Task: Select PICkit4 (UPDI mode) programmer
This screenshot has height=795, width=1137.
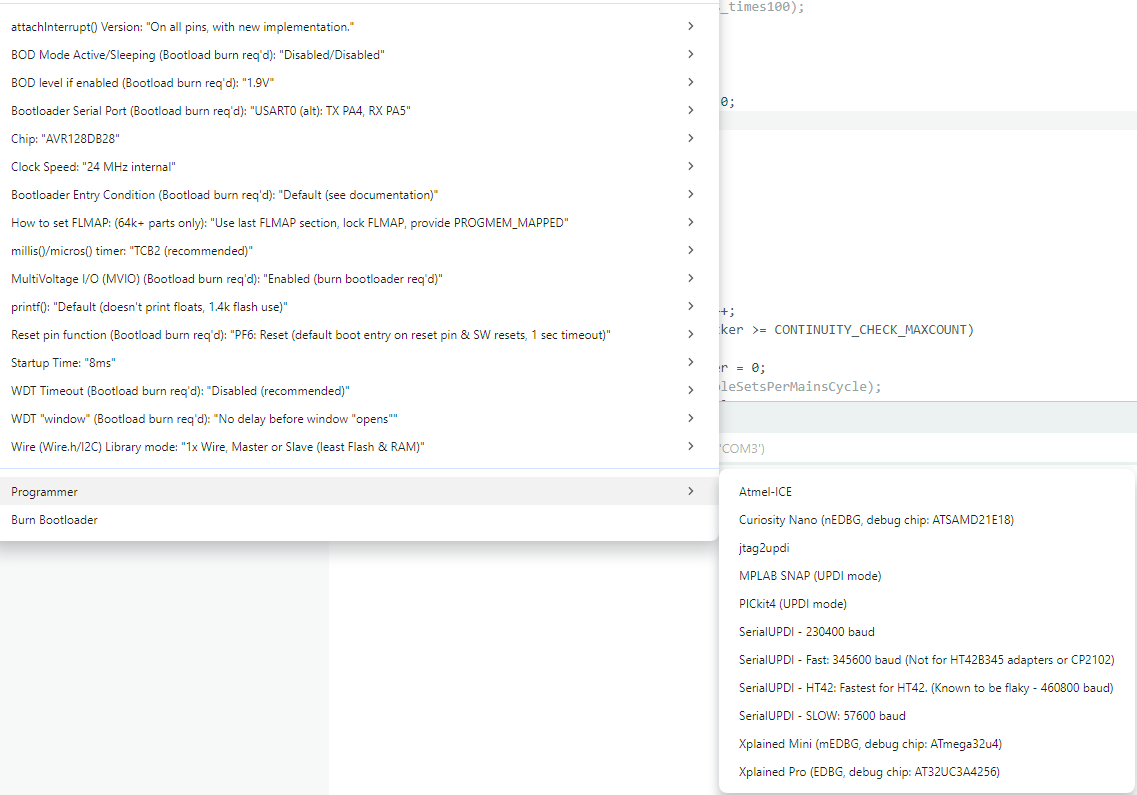Action: pyautogui.click(x=792, y=604)
